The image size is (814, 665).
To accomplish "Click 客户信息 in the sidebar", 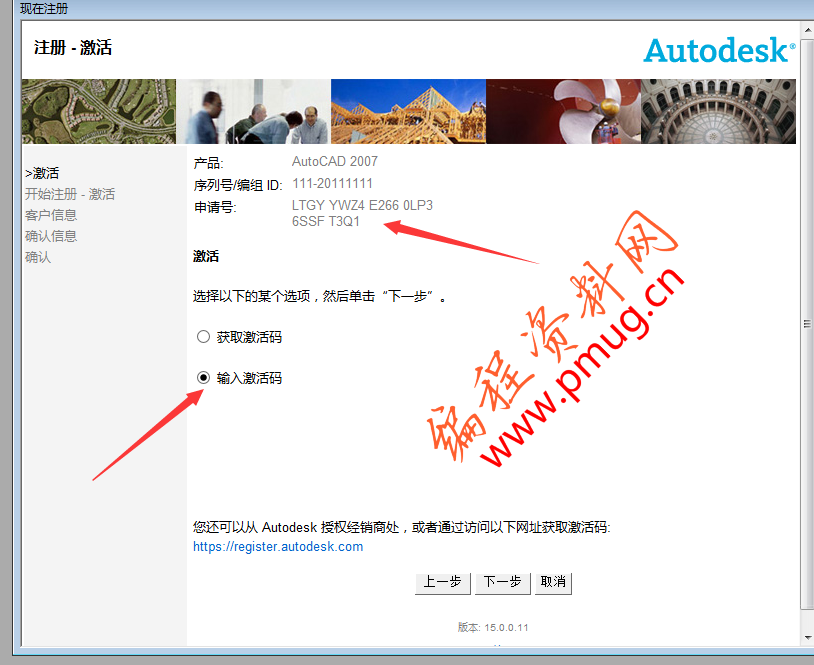I will (51, 215).
